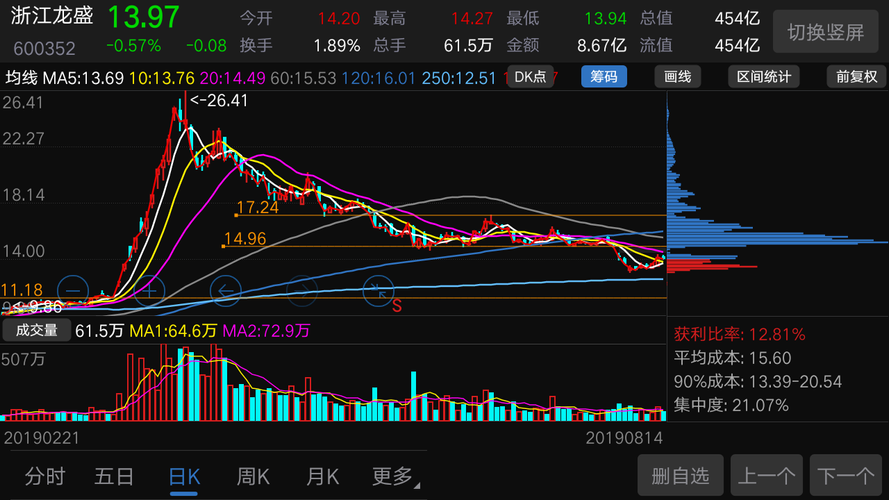Select the 日K tab
The height and width of the screenshot is (500, 889).
[x=184, y=477]
